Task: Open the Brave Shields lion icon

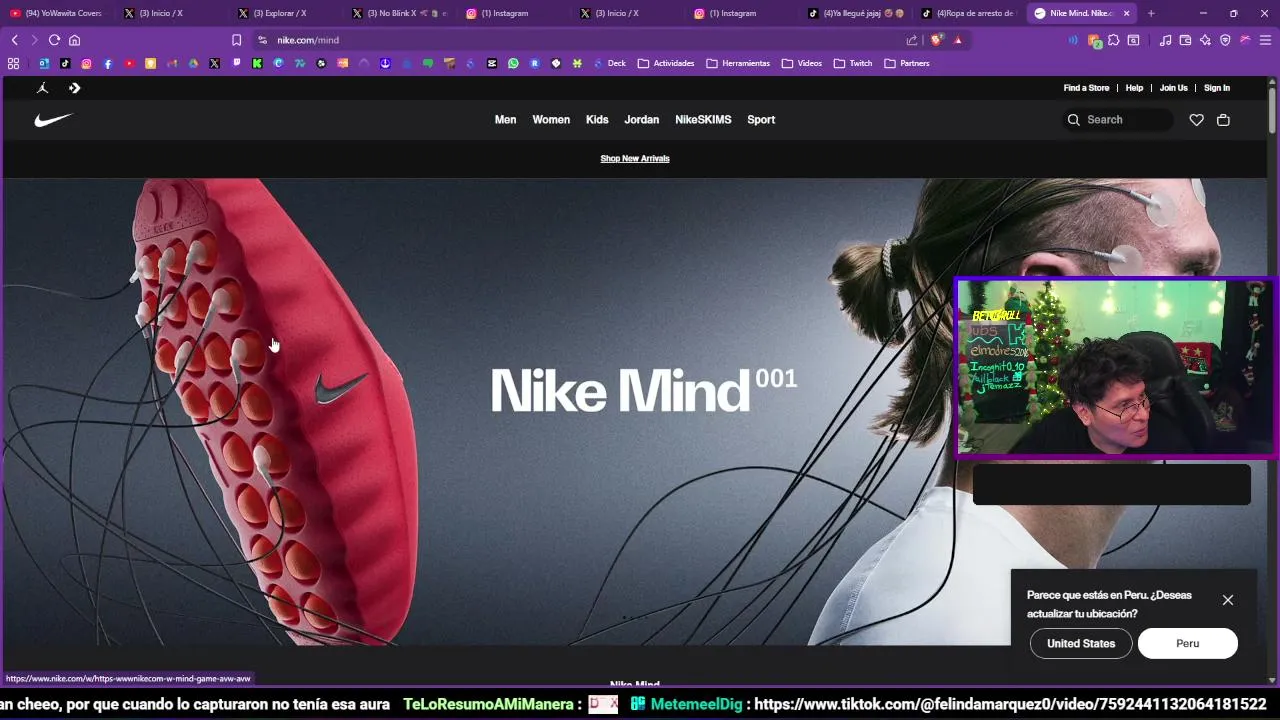Action: point(936,40)
